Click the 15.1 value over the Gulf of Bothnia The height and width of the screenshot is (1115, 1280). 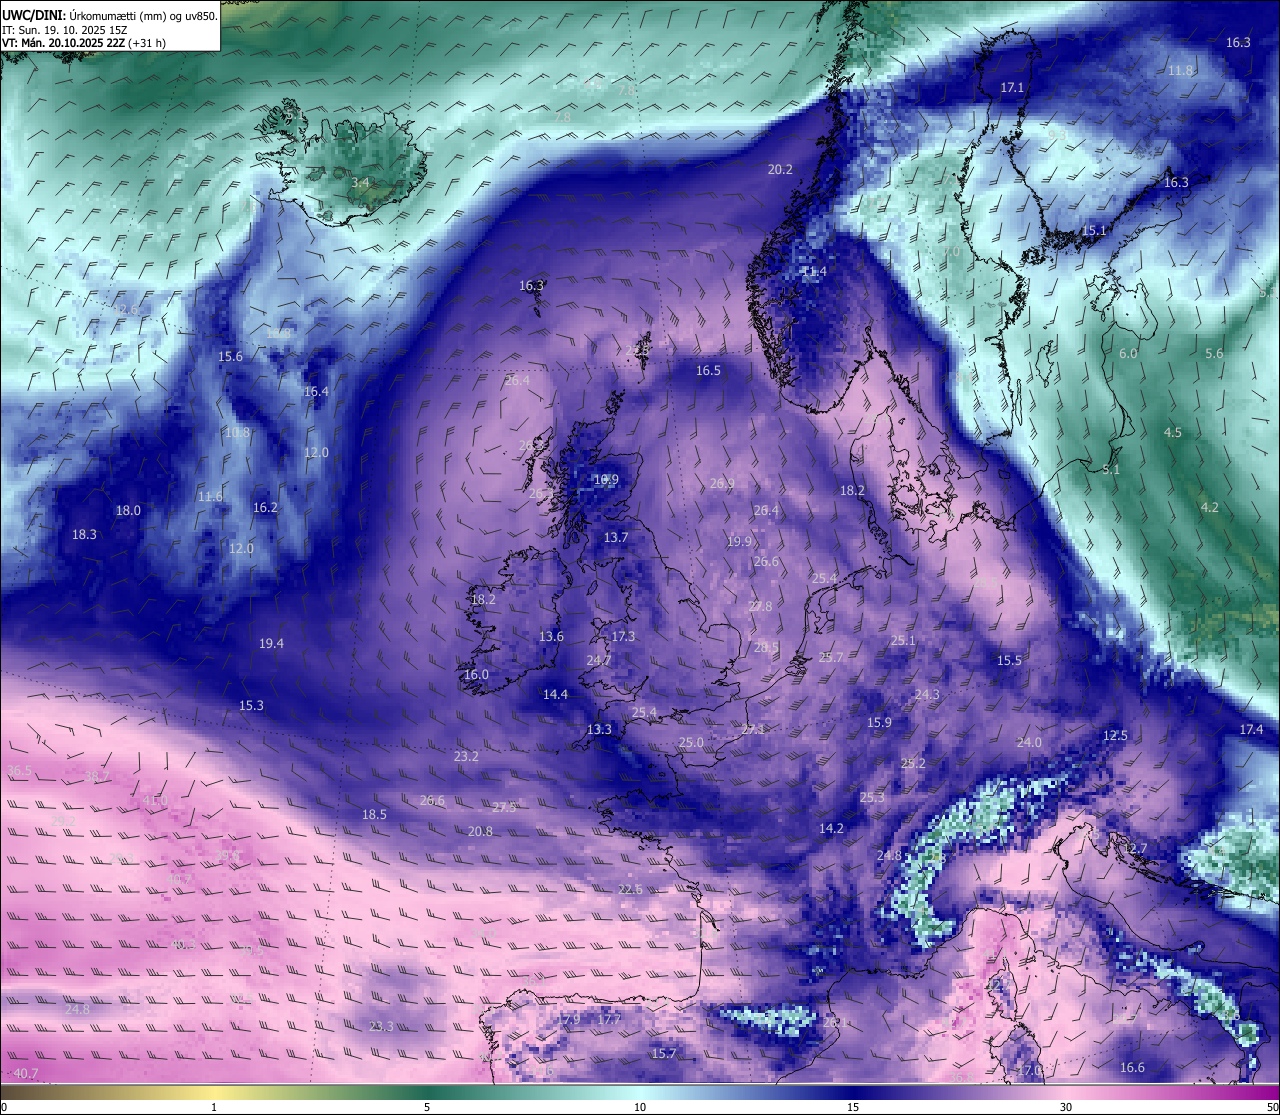tap(1094, 230)
